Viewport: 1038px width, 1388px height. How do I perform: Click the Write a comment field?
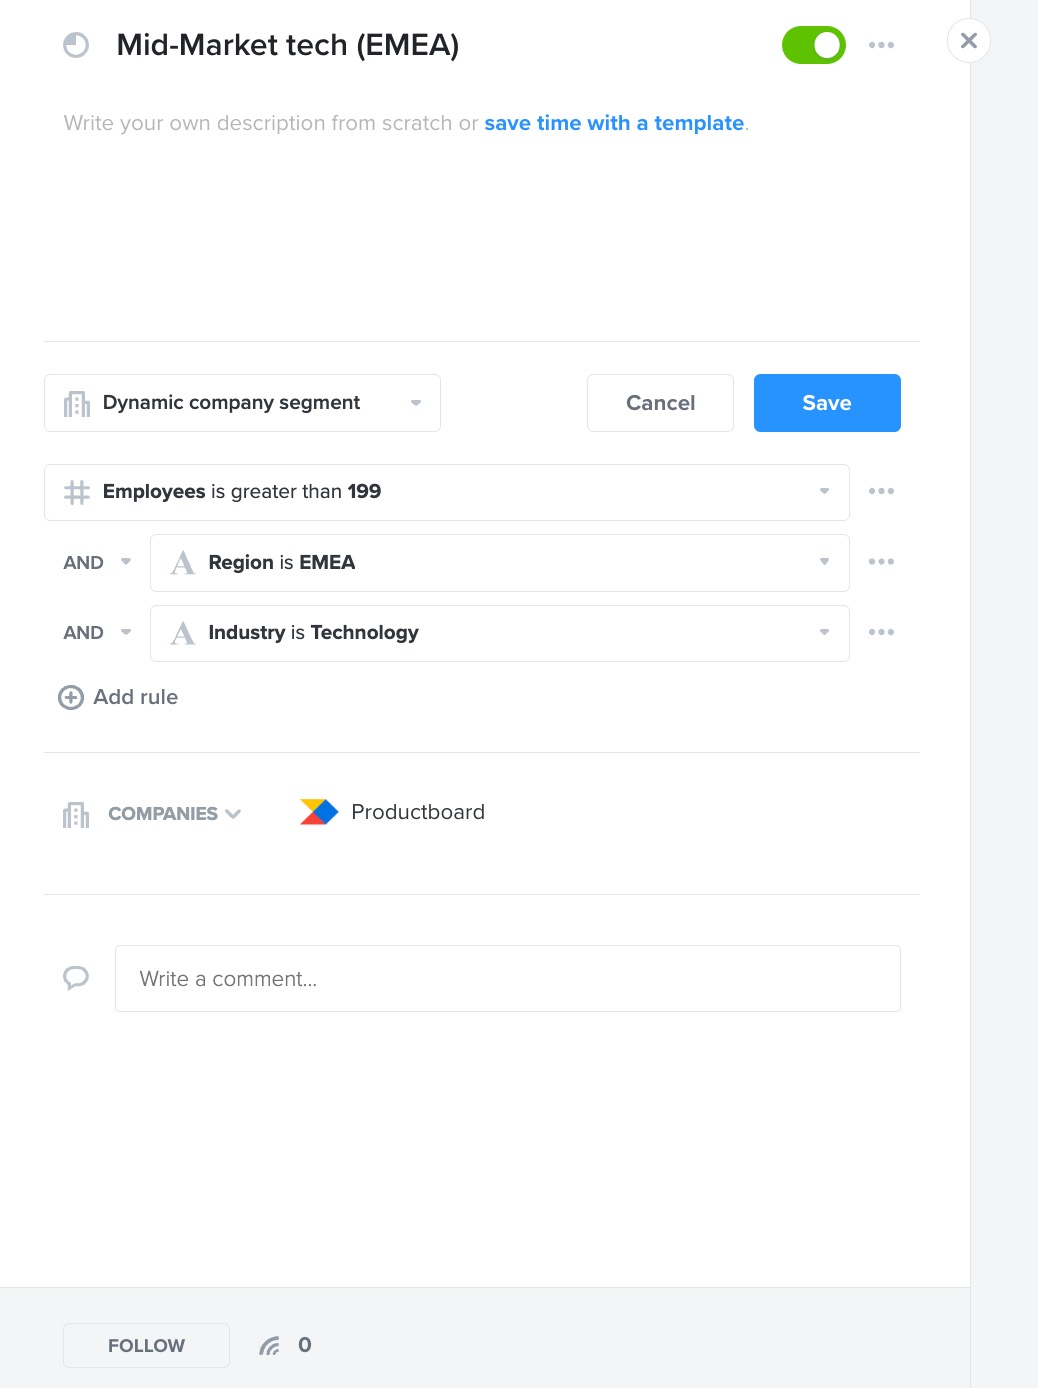(508, 978)
